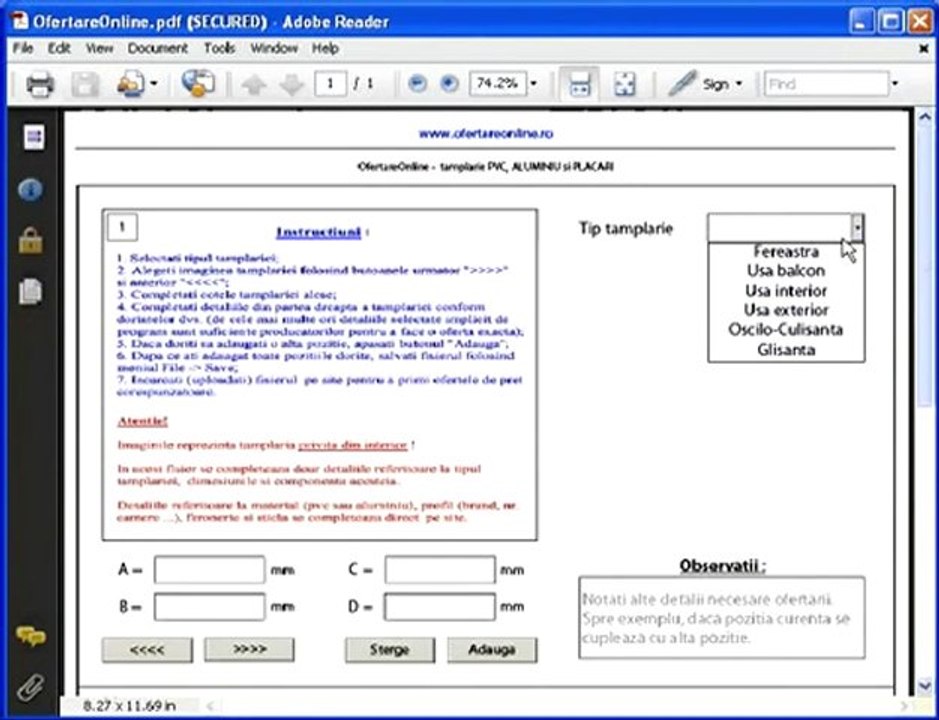Zoom in with the plus icon
Image resolution: width=939 pixels, height=720 pixels.
pyautogui.click(x=449, y=84)
